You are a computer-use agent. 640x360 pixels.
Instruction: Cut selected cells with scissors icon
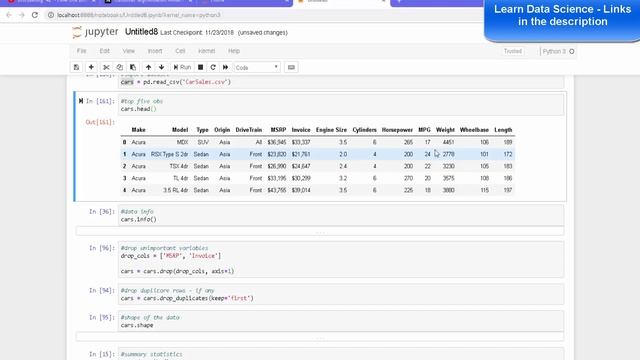[106, 67]
